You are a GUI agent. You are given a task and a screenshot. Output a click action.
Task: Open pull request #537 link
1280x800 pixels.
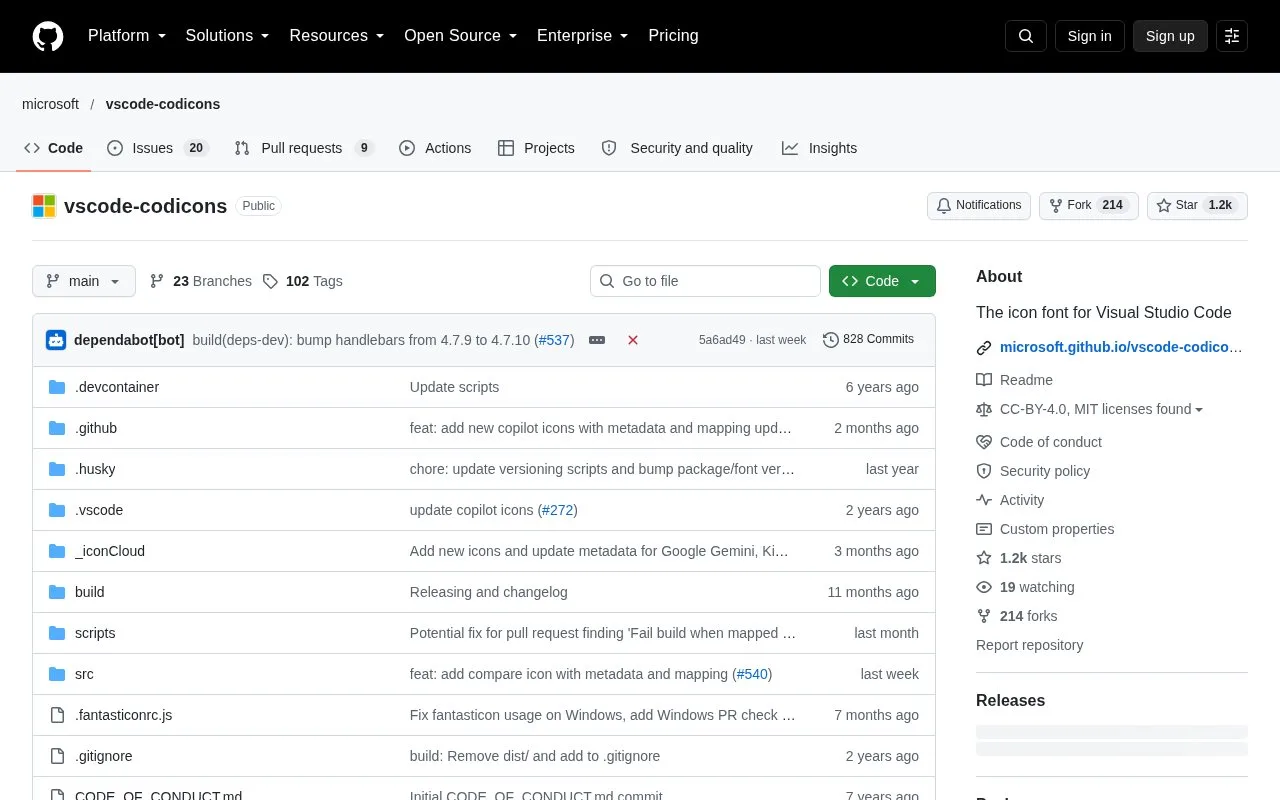point(555,340)
